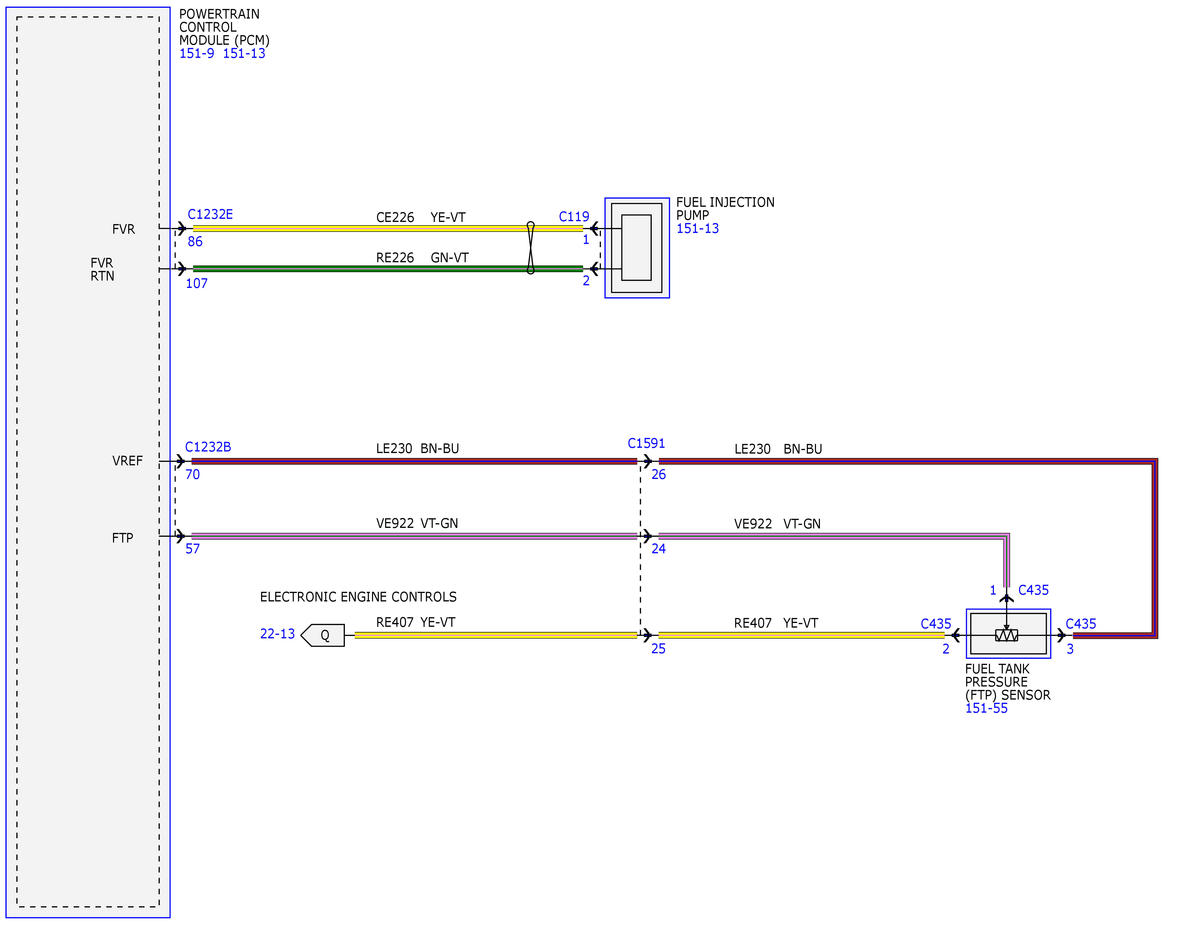The width and height of the screenshot is (1199, 927).
Task: Open the 151-9 PCM page reference link
Action: click(x=197, y=54)
